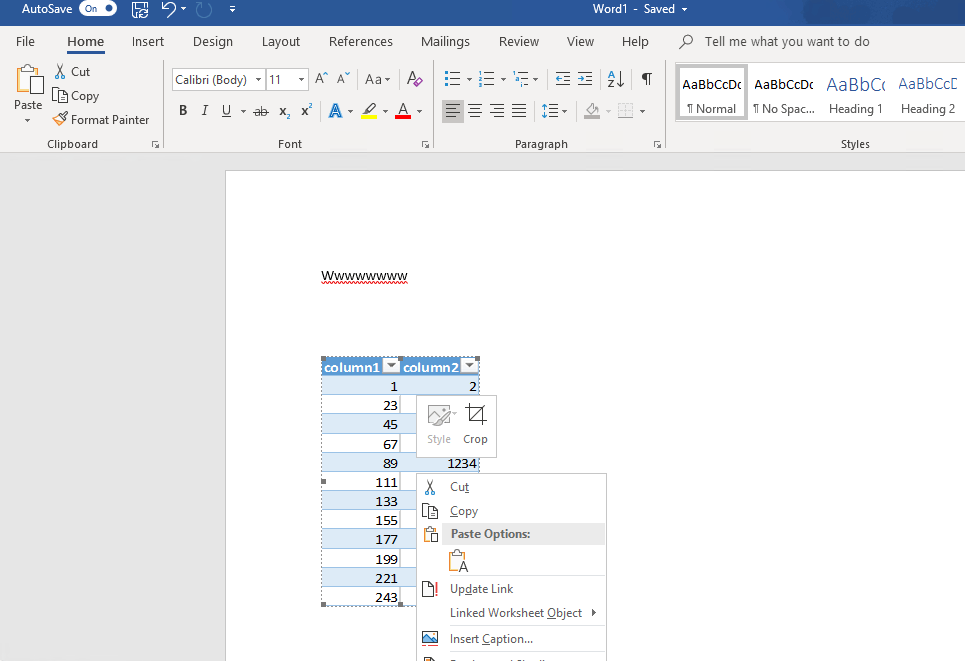Center align the paragraph
The image size is (965, 661).
(475, 110)
